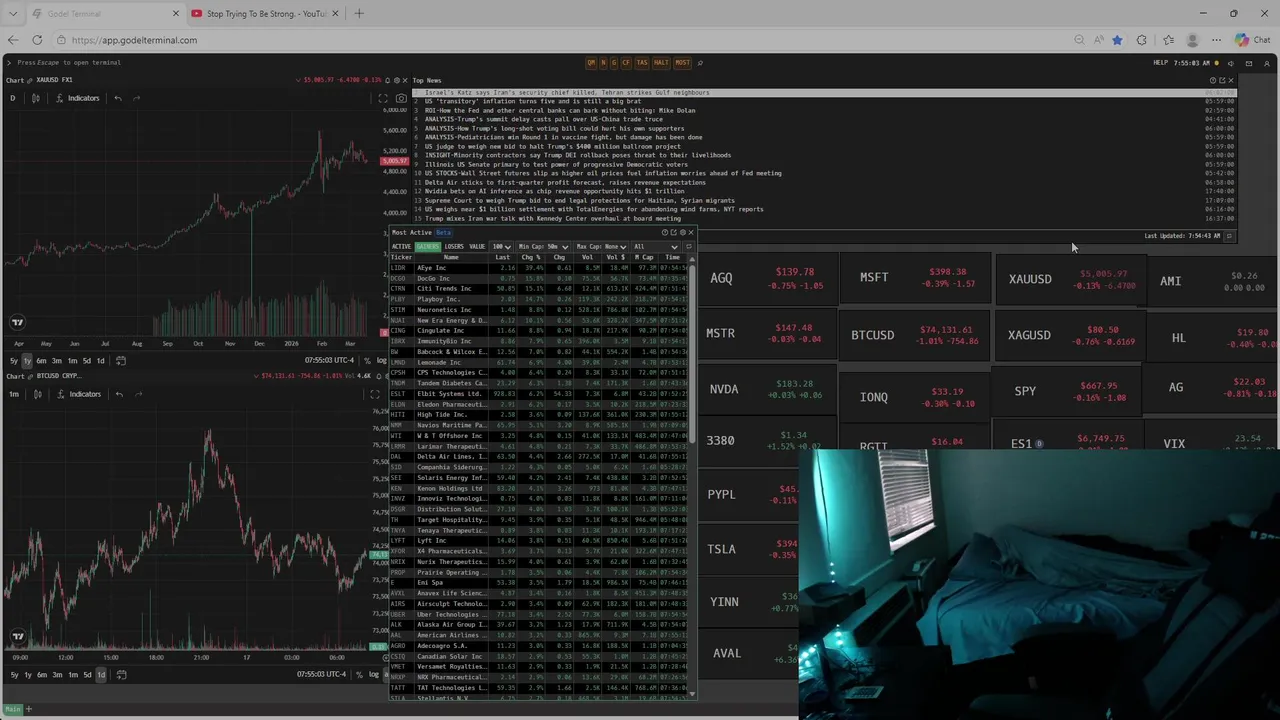Reload the browser page
Viewport: 1280px width, 720px height.
coord(37,40)
